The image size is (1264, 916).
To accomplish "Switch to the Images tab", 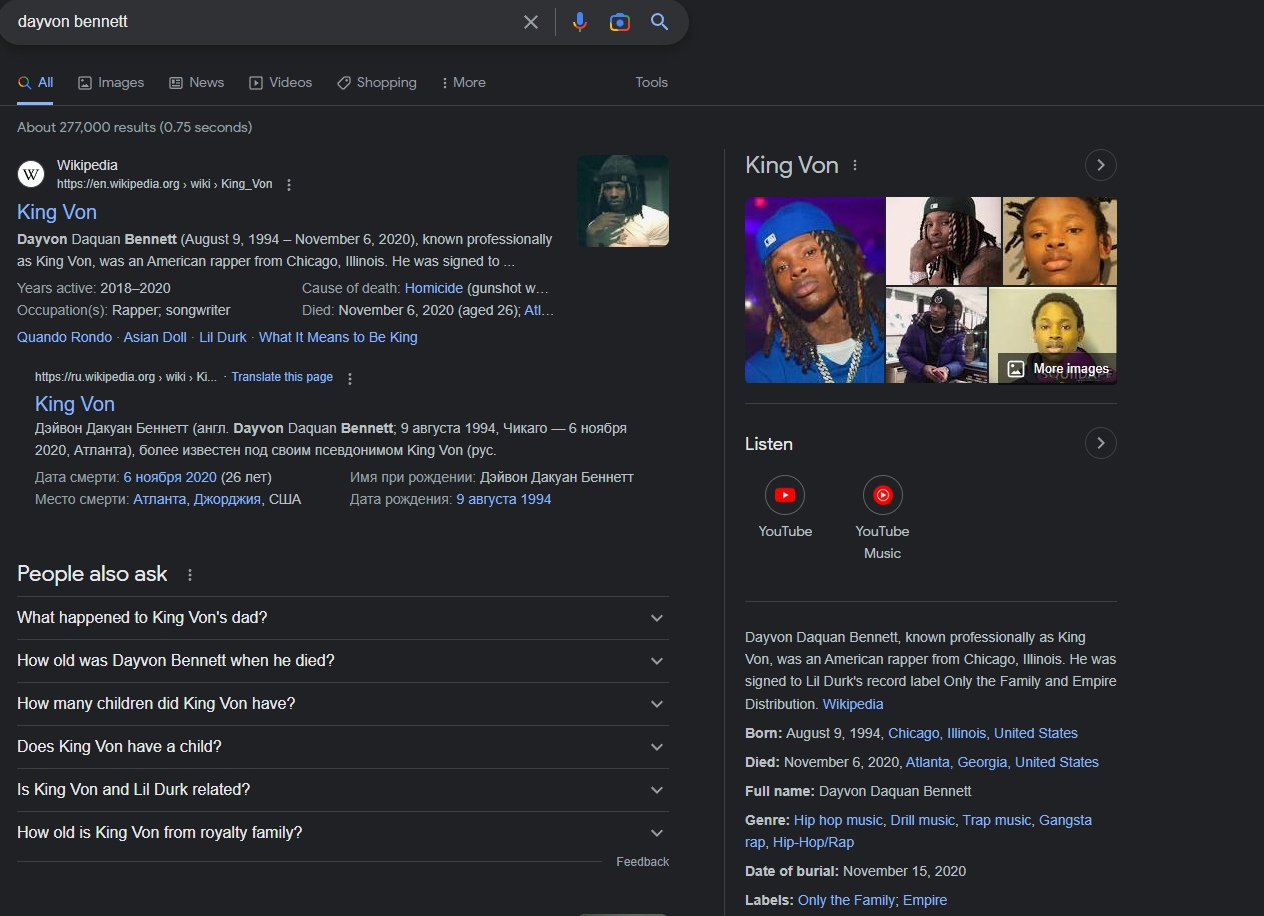I will 111,83.
